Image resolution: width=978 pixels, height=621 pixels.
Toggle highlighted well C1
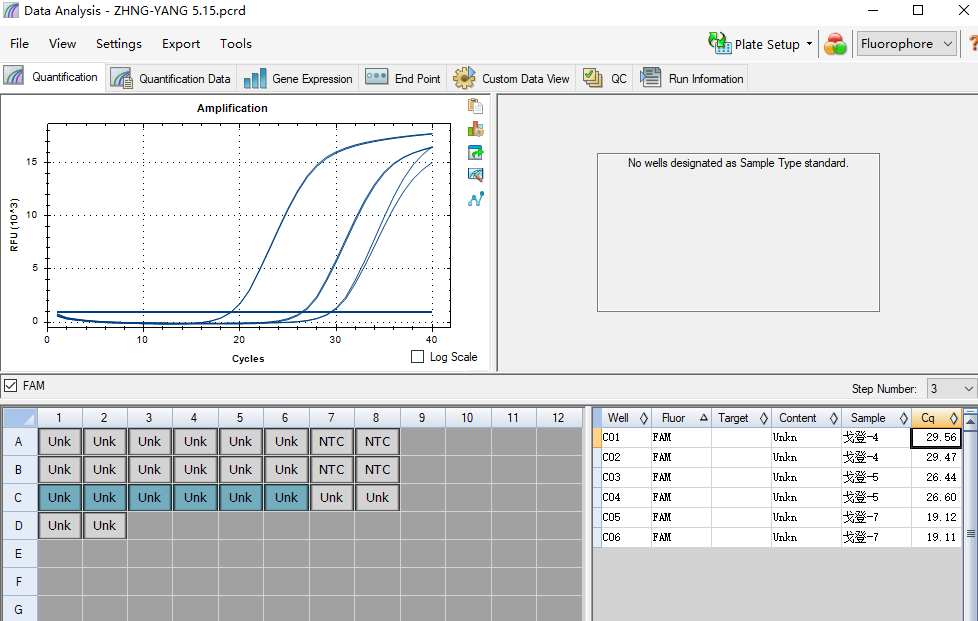[59, 498]
